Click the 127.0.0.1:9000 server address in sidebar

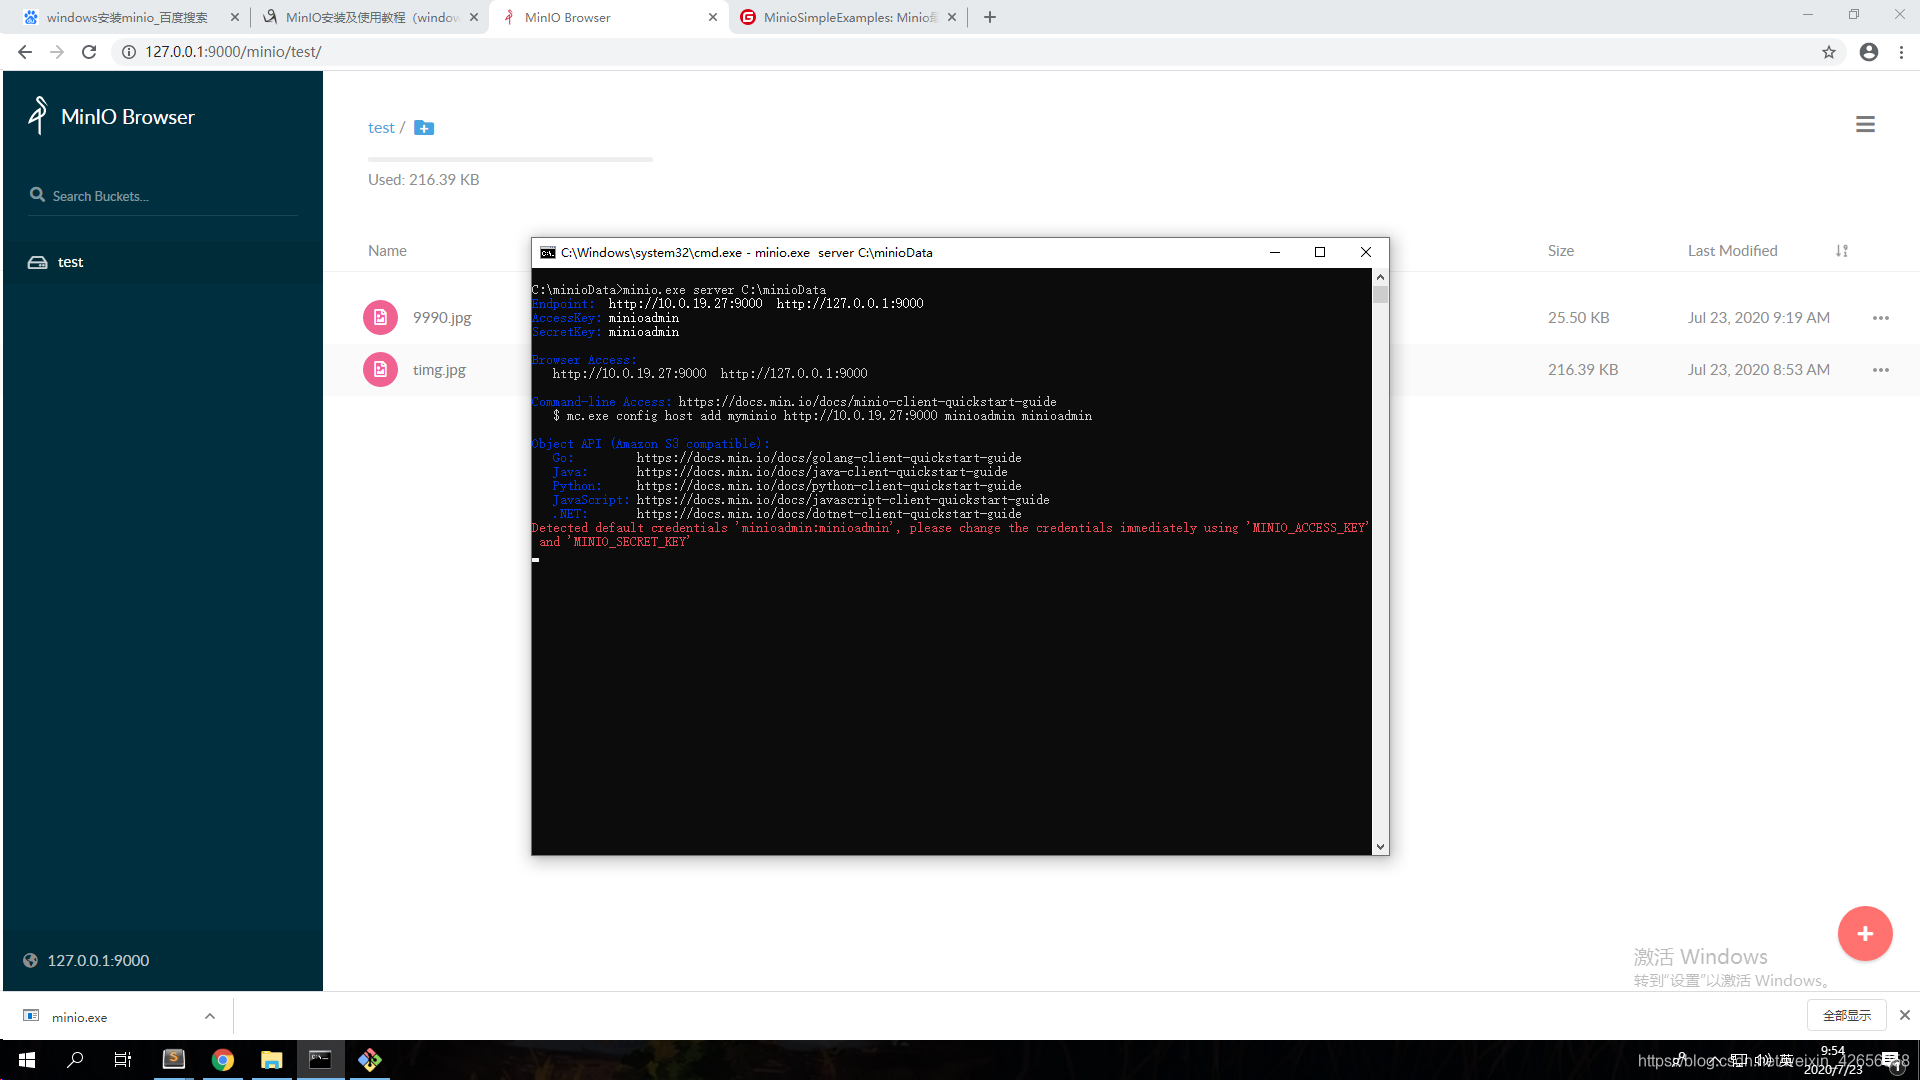click(98, 960)
